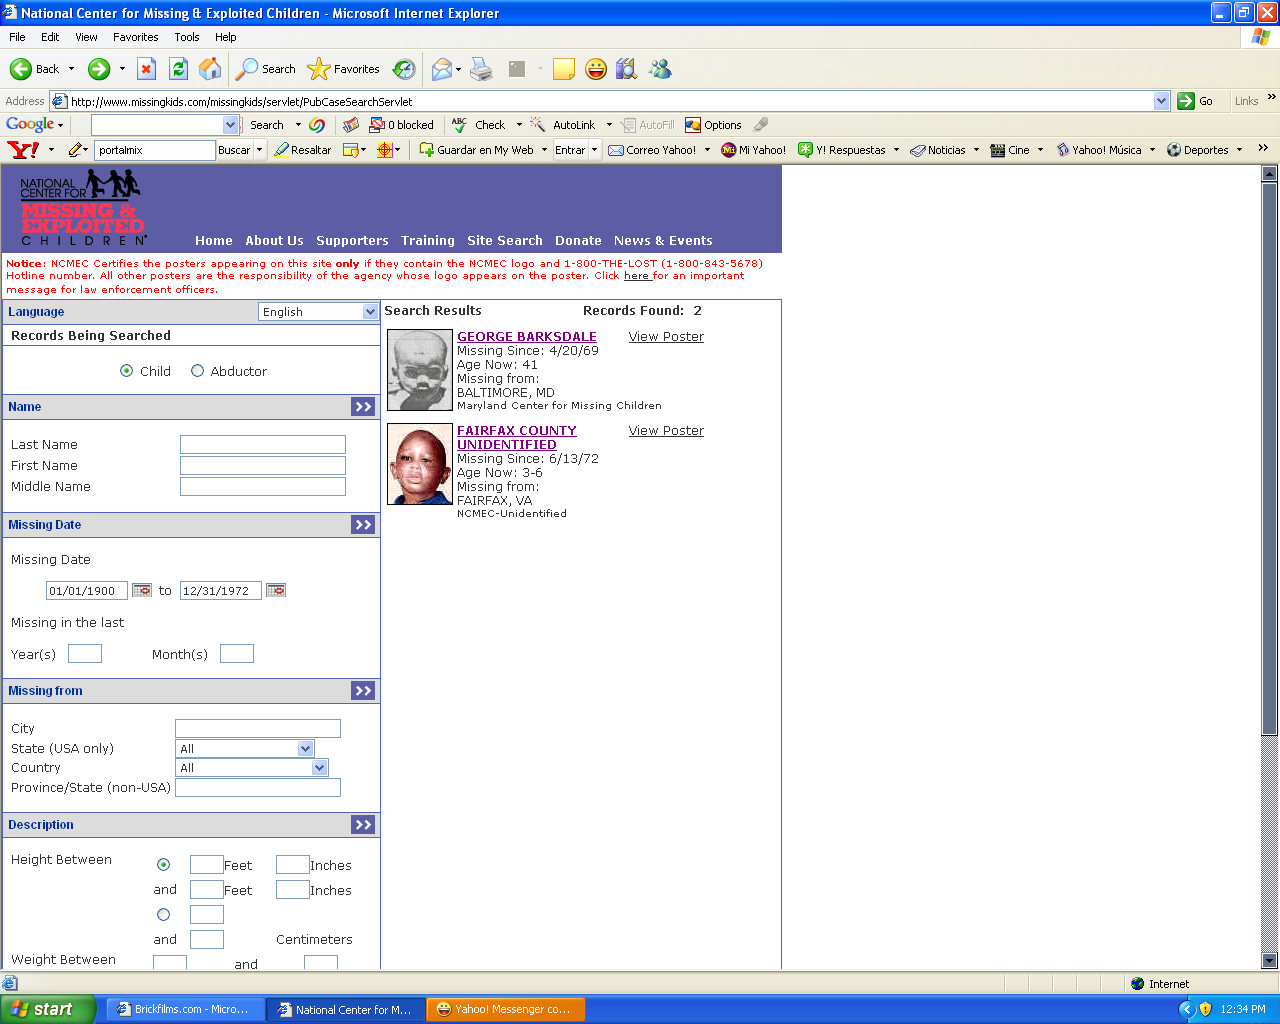This screenshot has width=1280, height=1024.
Task: Click the Google logo on the Google toolbar
Action: [30, 125]
